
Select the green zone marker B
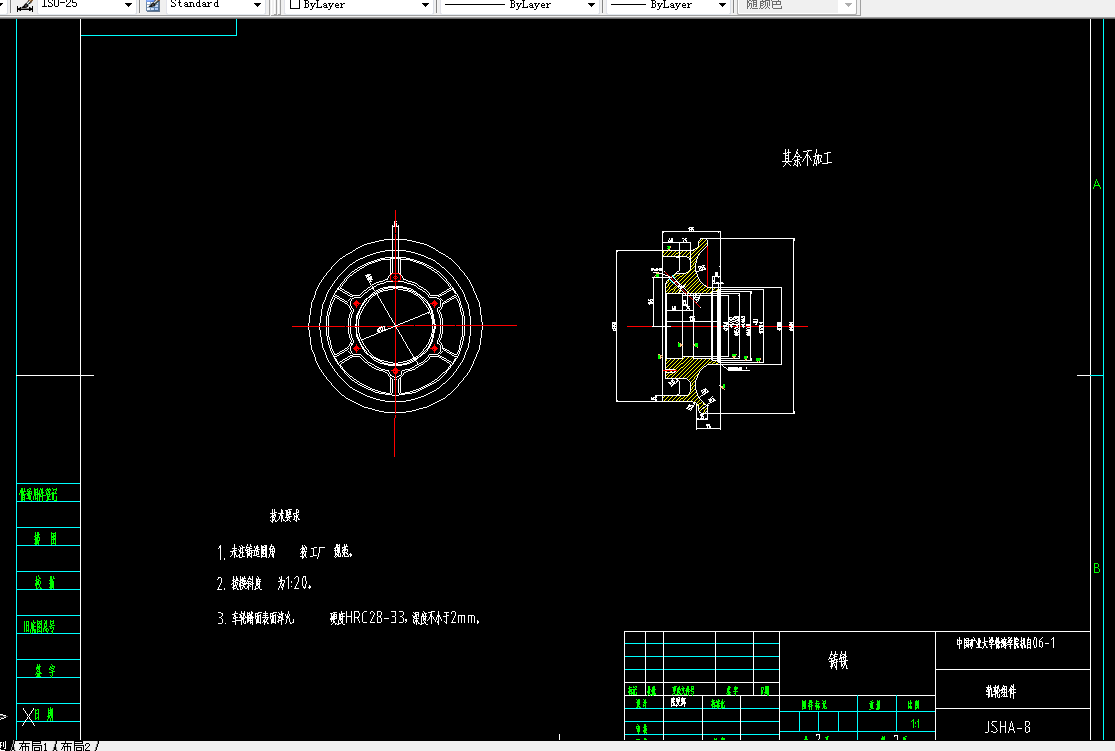coord(1097,568)
